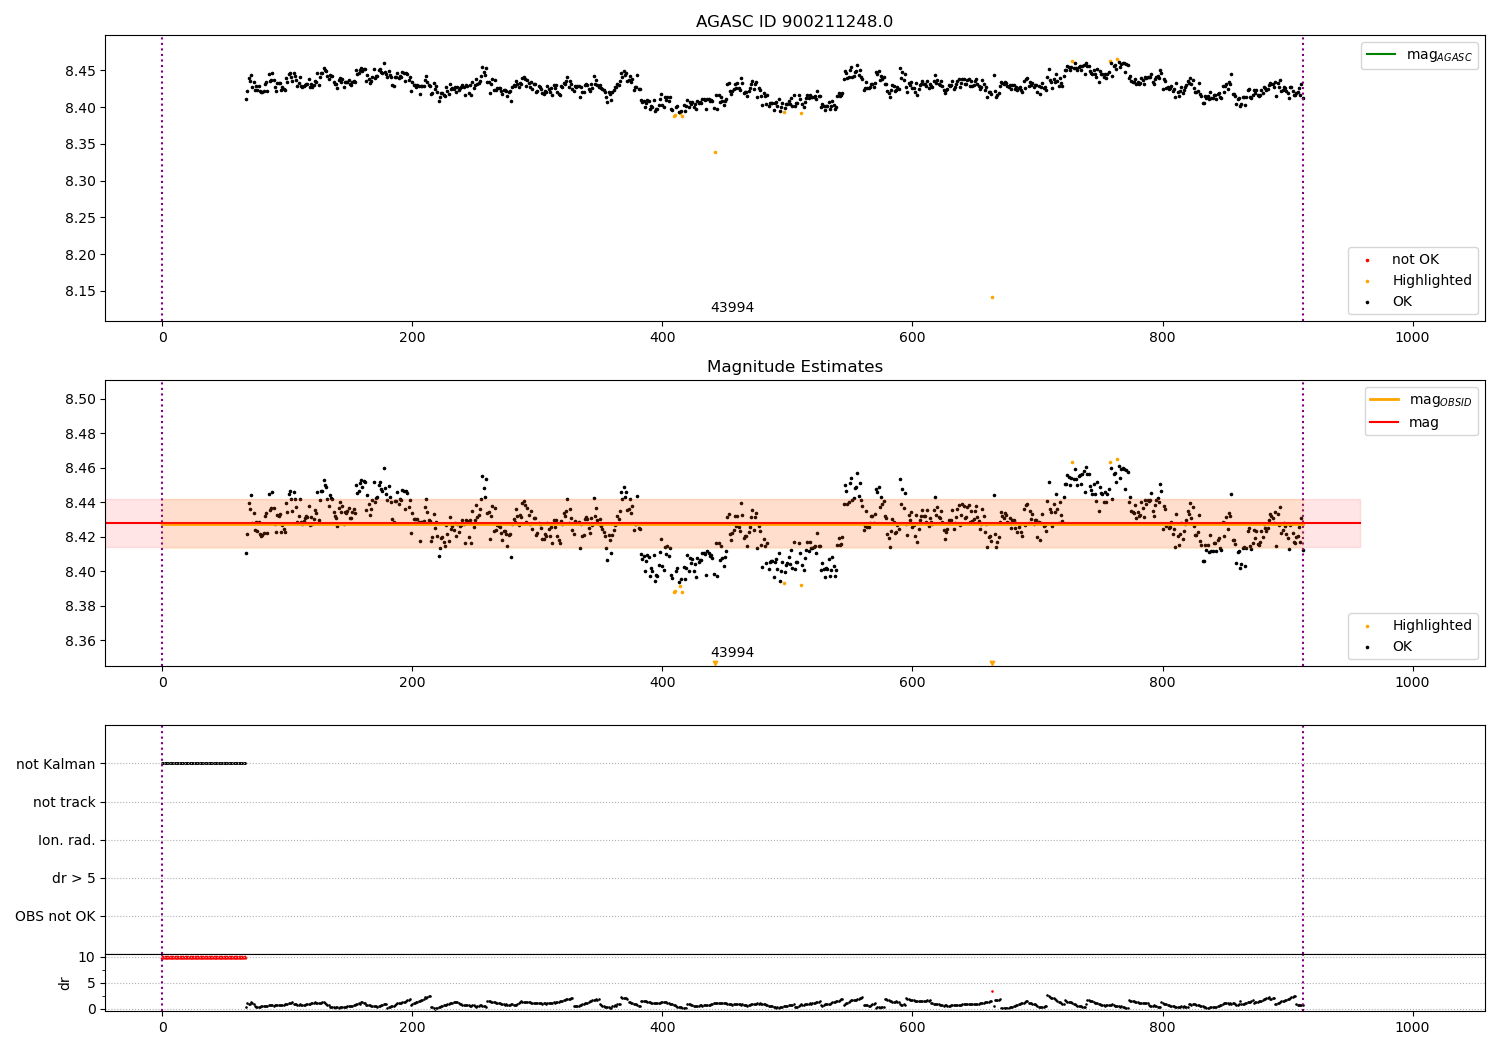This screenshot has width=1500, height=1050.
Task: Click the 8.44 y-tick in Magnitude Estimates plot
Action: 80,503
